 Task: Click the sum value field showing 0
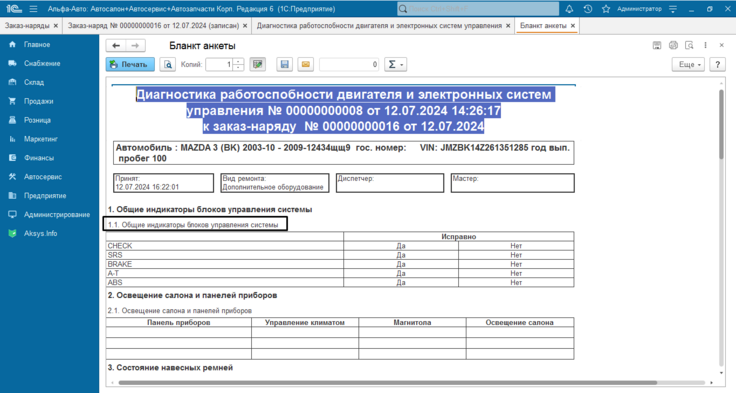pos(349,64)
